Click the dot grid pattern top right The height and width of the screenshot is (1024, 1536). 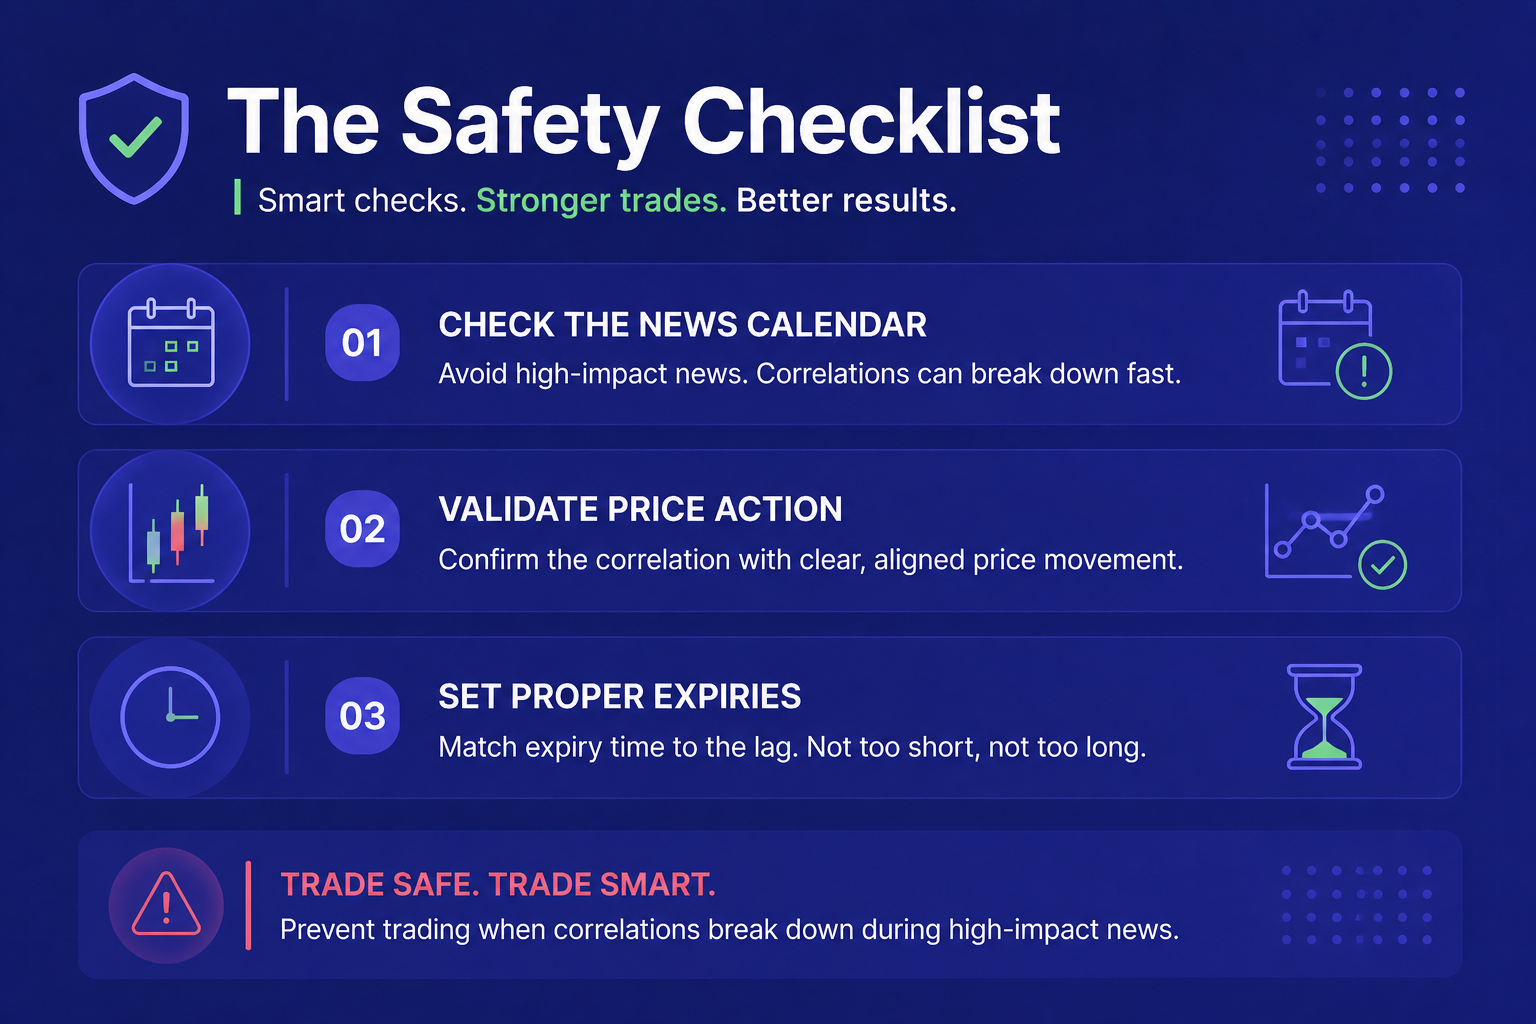[x=1390, y=140]
